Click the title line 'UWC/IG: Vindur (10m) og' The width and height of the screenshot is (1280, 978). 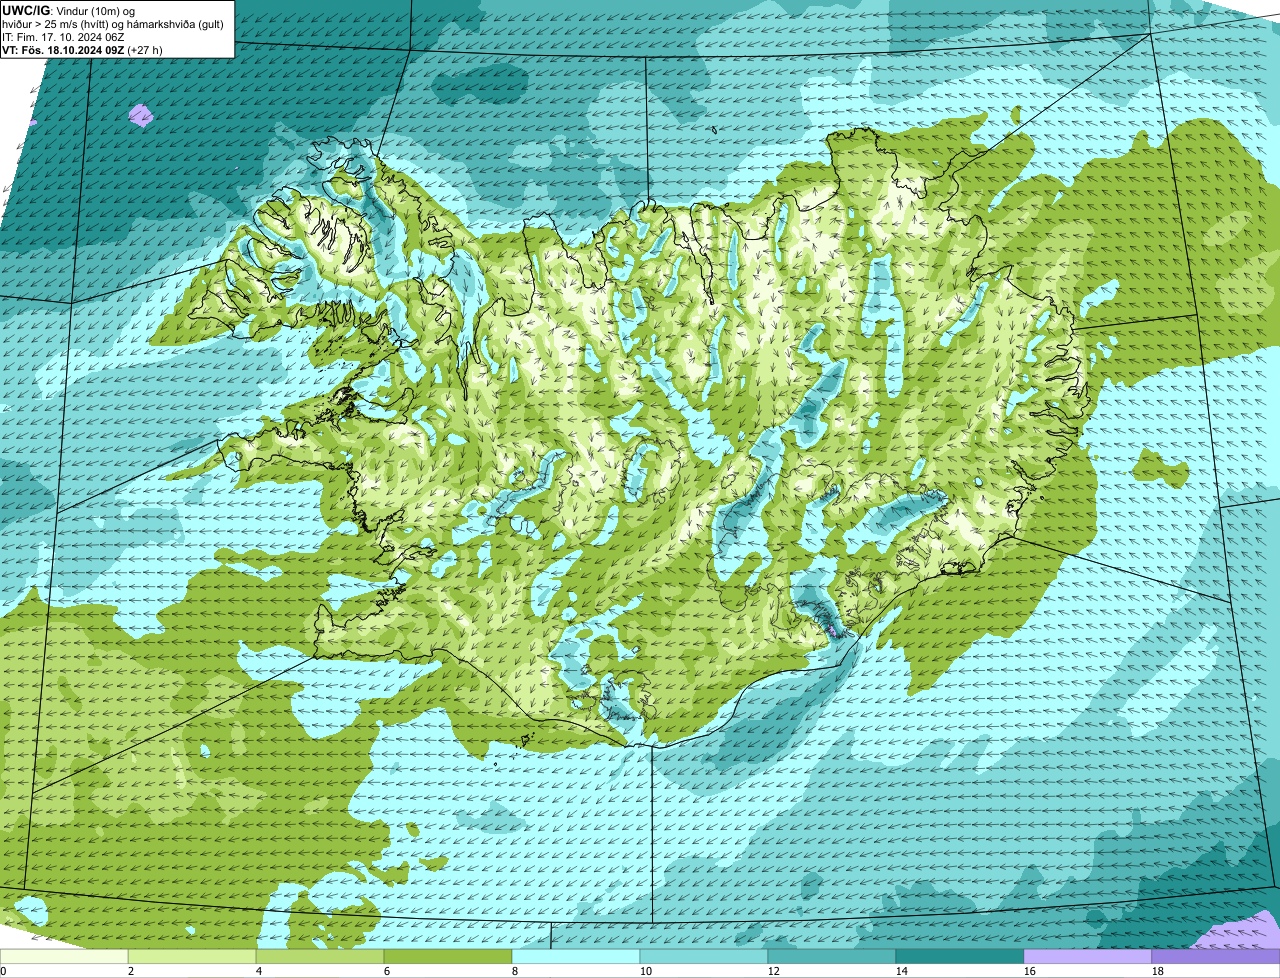(x=69, y=10)
